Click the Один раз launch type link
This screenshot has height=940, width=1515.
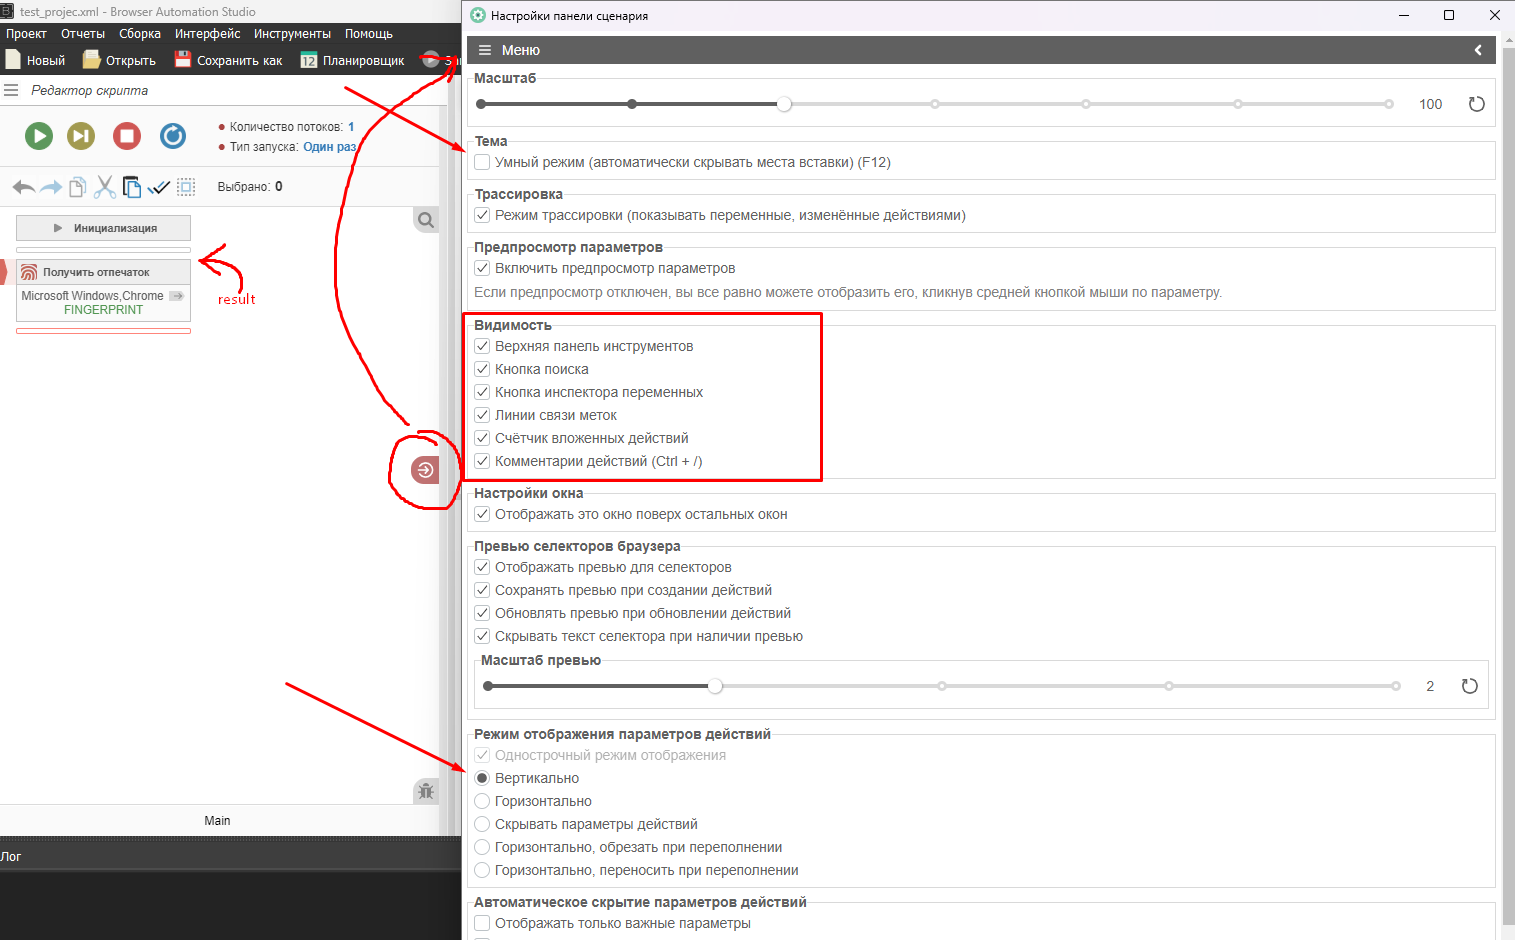(329, 147)
